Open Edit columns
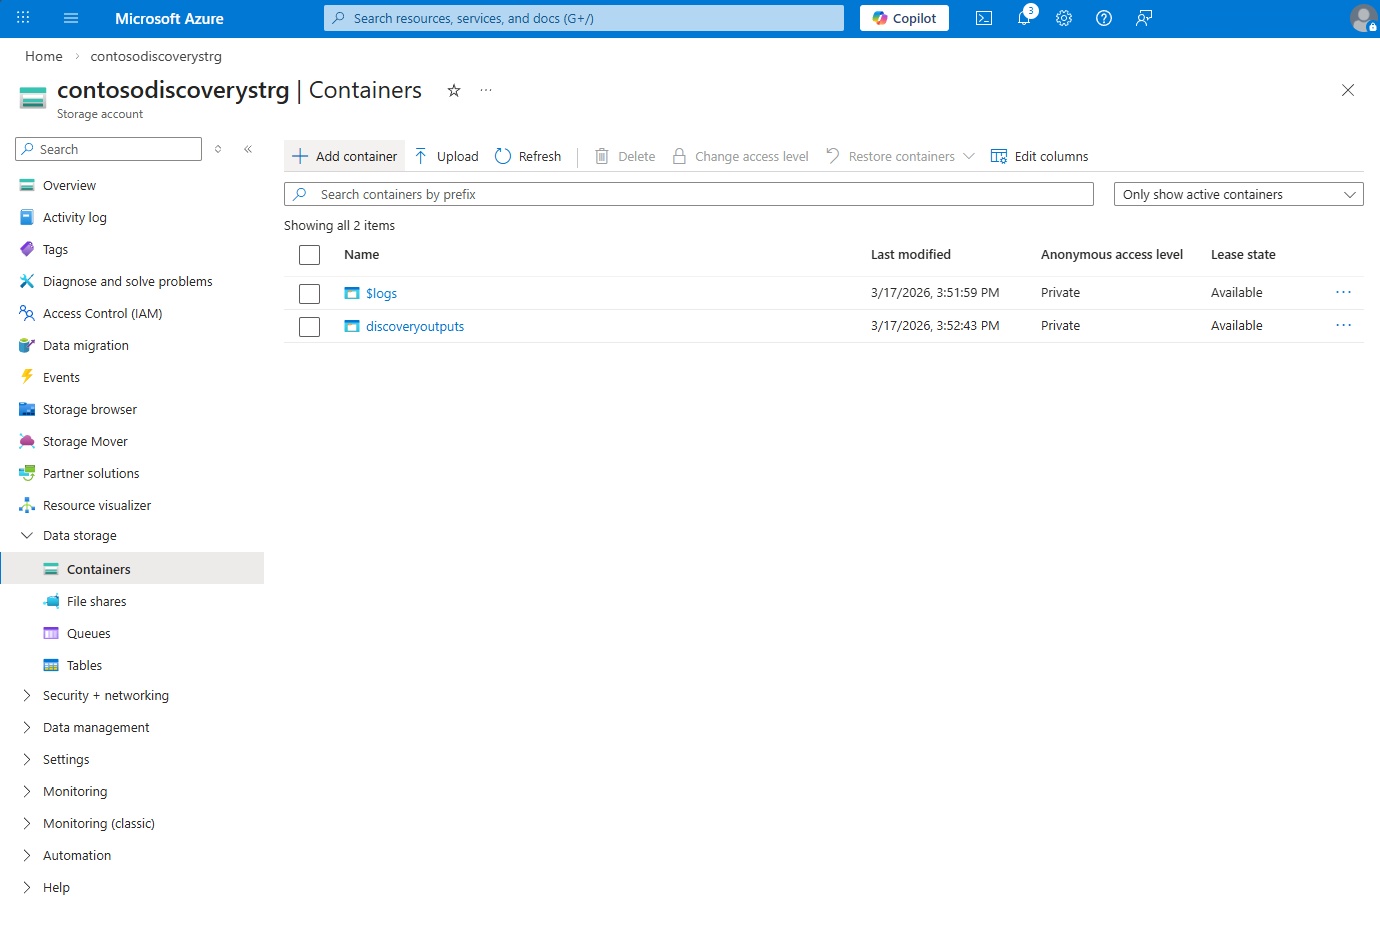The width and height of the screenshot is (1380, 928). pos(1039,156)
